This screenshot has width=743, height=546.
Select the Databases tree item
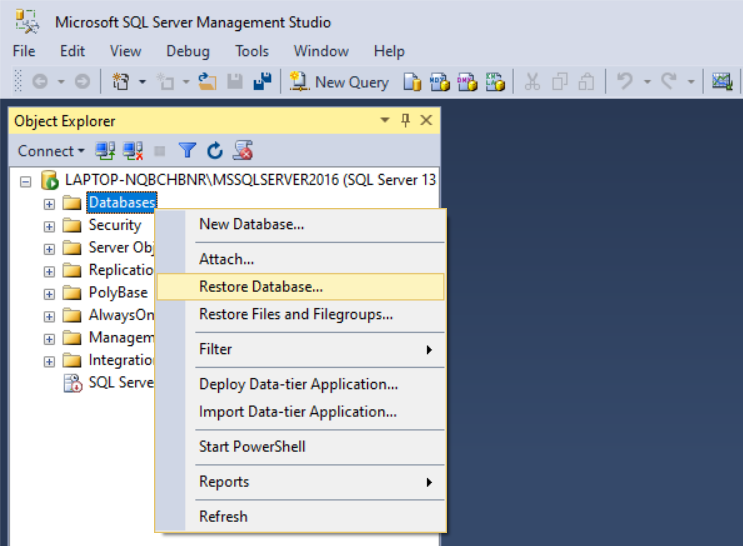(122, 203)
